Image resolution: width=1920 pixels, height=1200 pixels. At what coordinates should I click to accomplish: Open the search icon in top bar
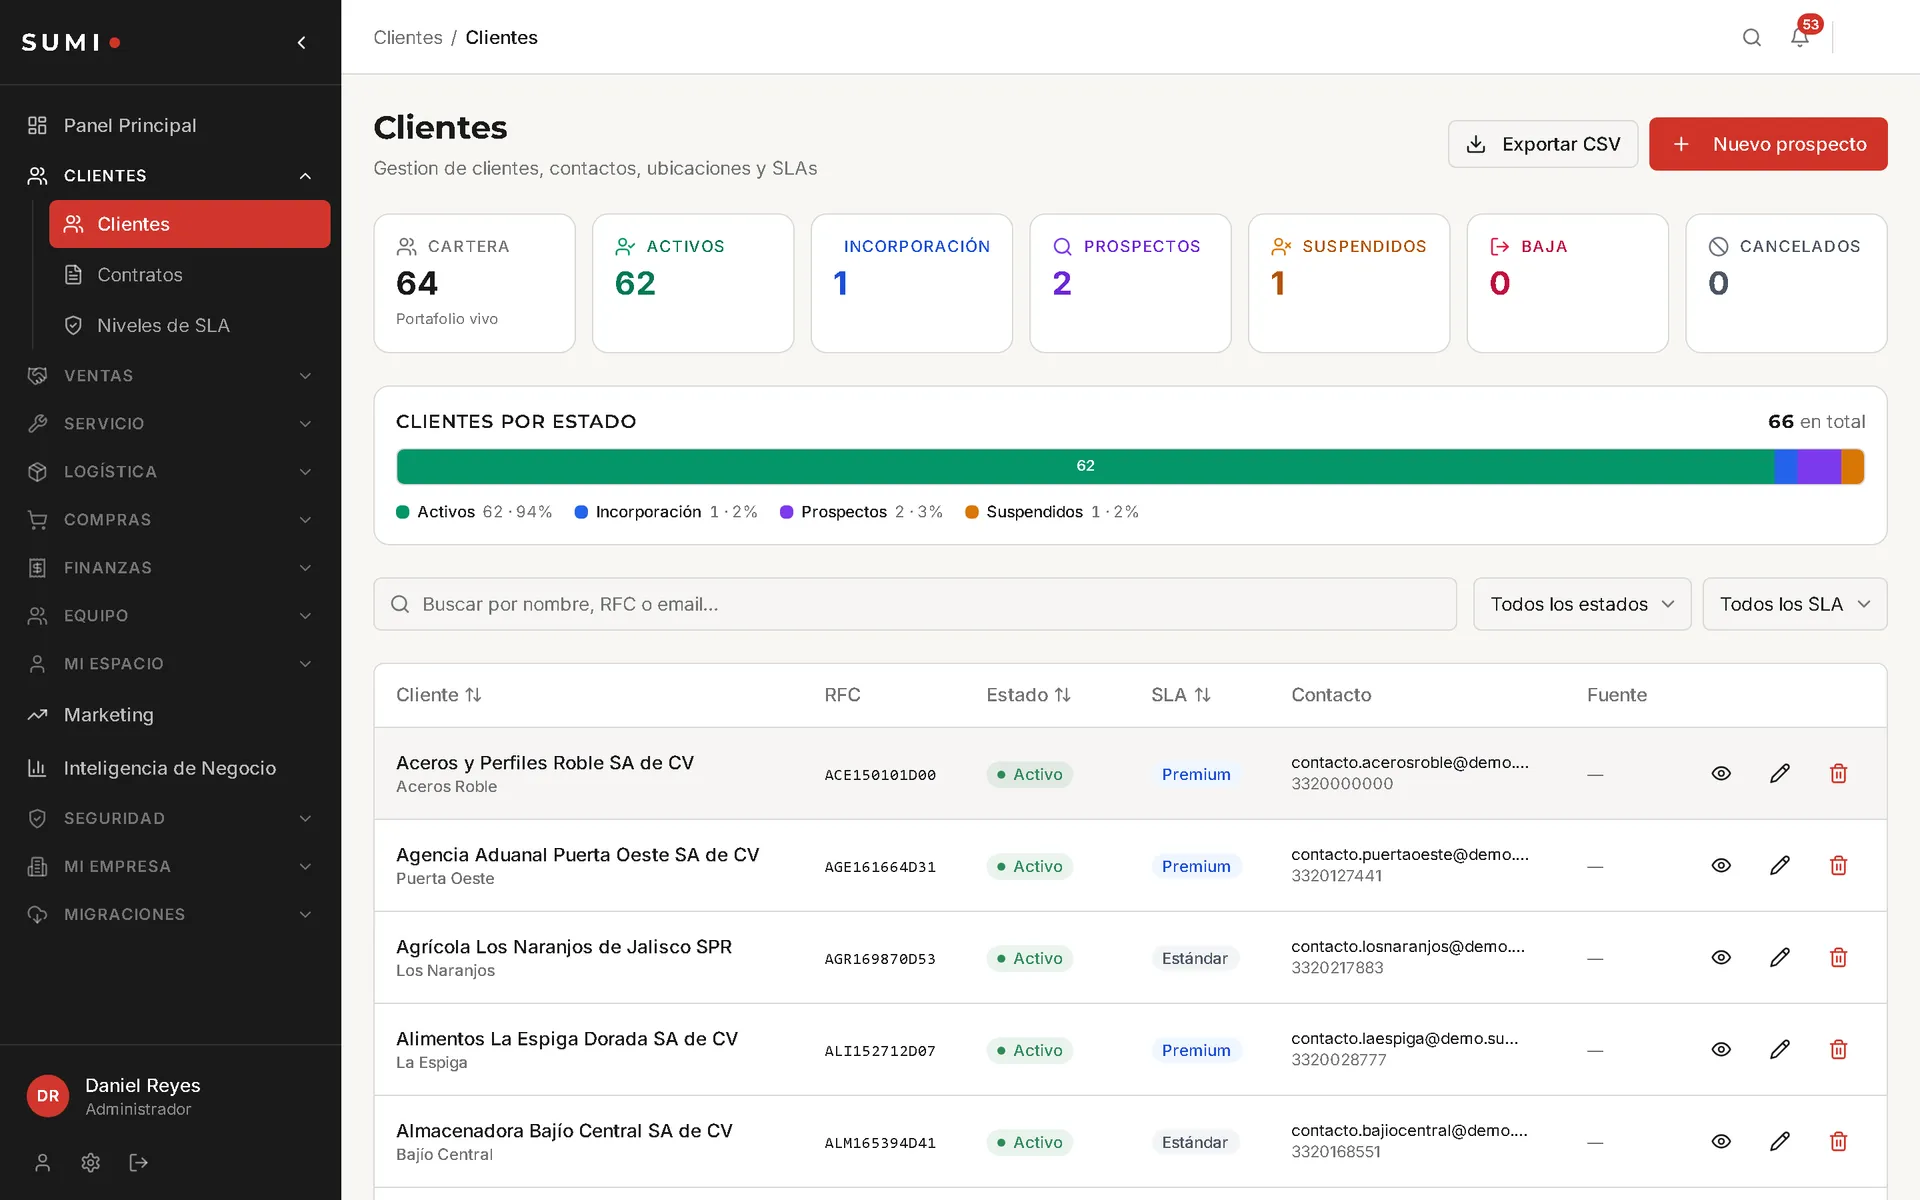coord(1751,37)
